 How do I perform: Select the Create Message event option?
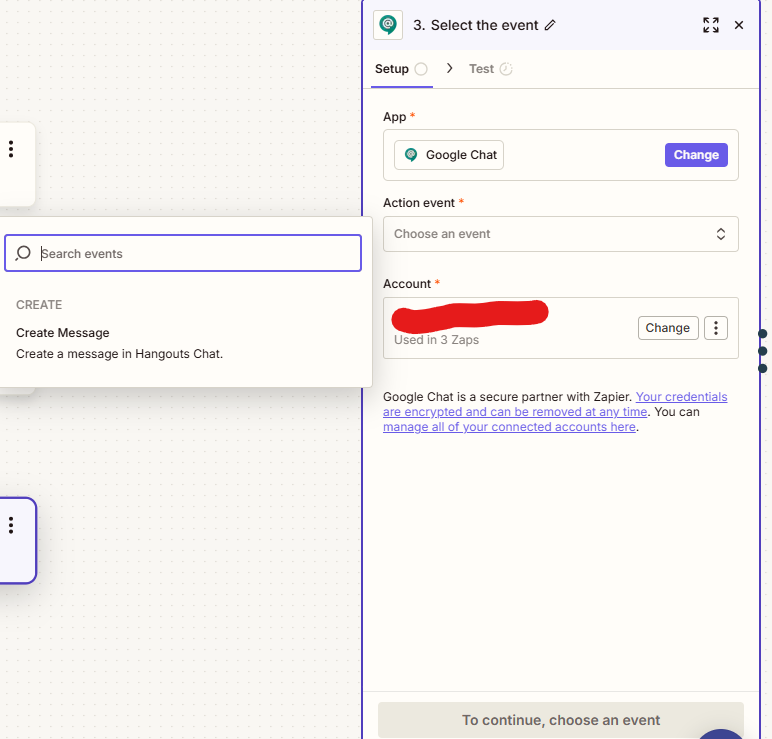(63, 333)
